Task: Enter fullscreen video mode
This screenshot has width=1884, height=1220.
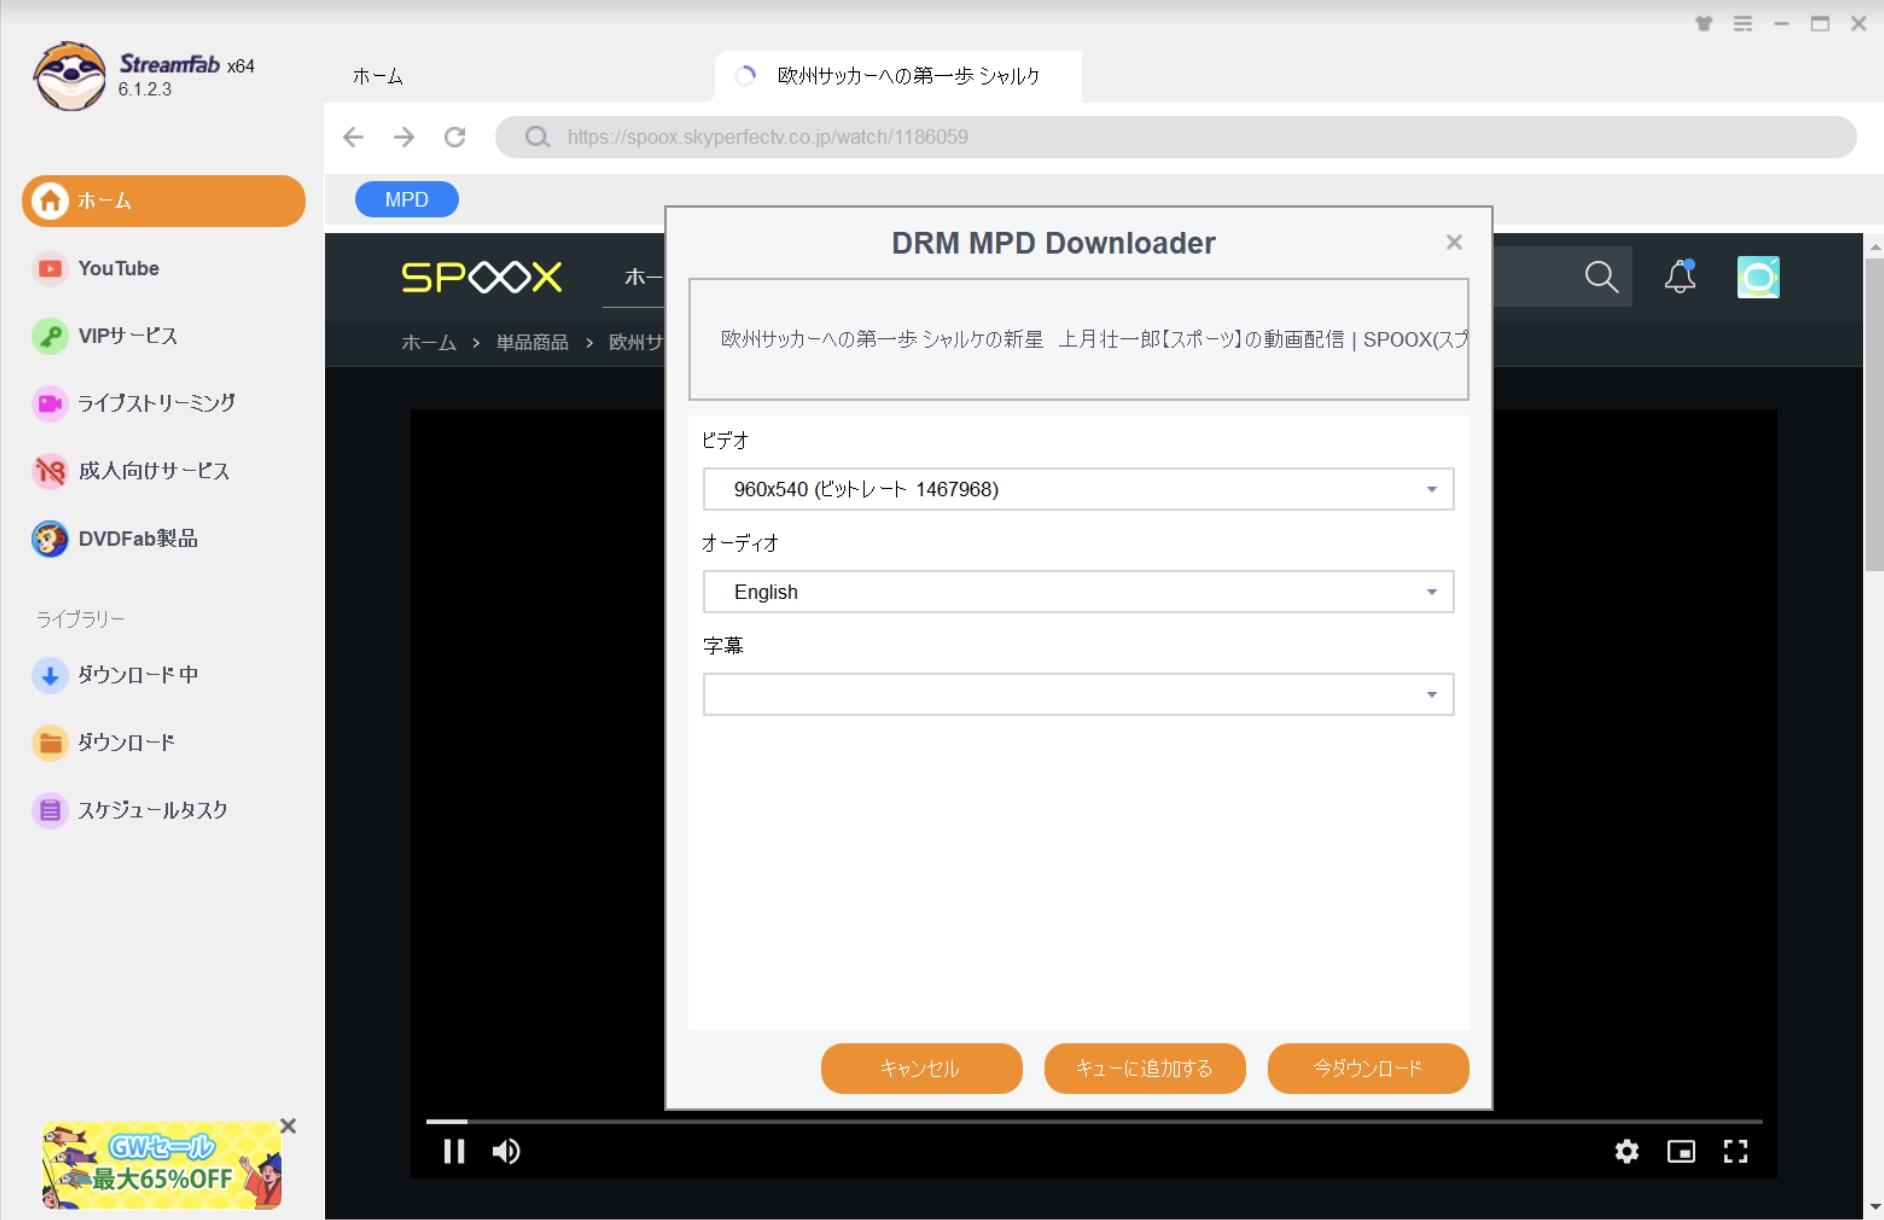Action: click(1736, 1152)
